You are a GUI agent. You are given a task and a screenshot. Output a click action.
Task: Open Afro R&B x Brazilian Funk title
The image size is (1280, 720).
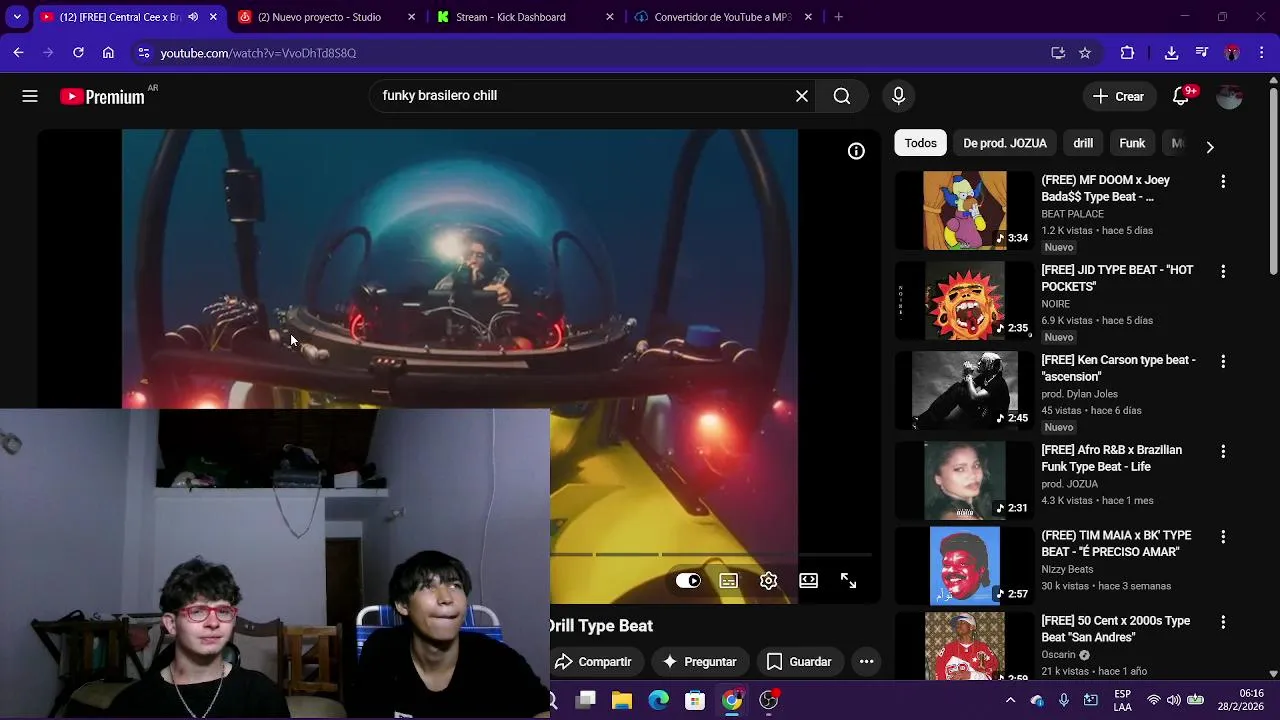(1111, 458)
